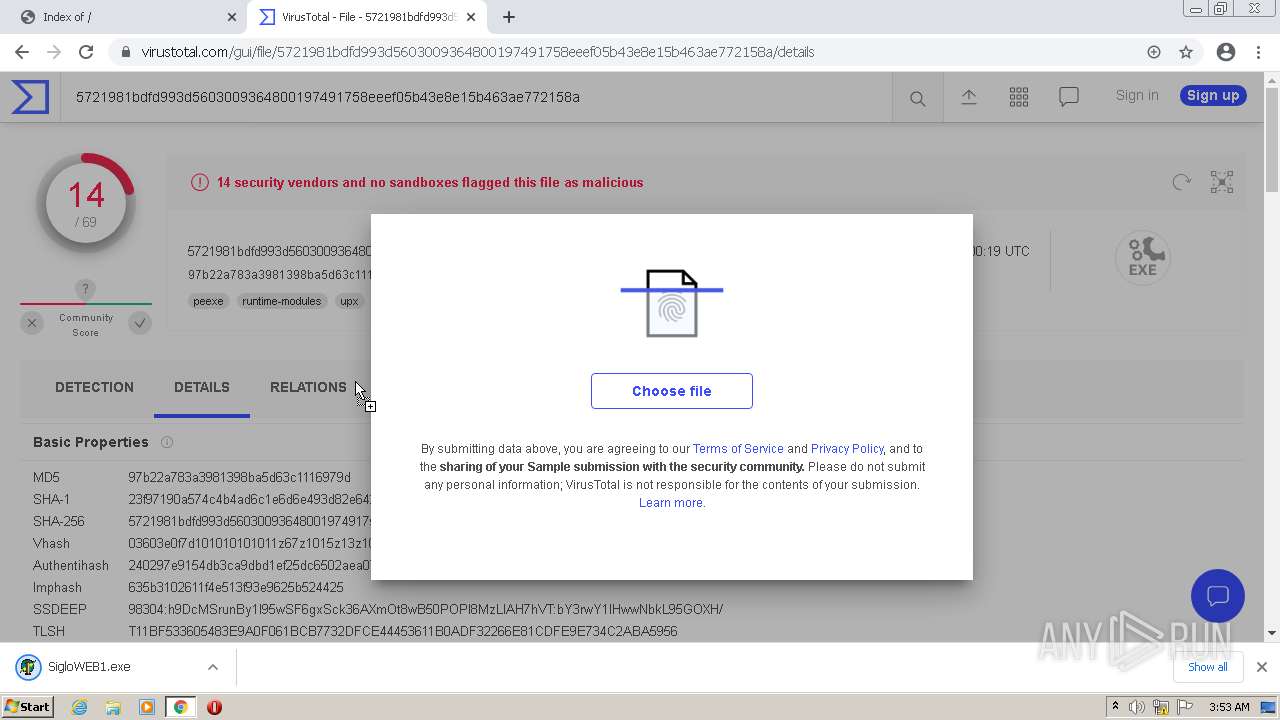
Task: Open Internet Explorer from taskbar
Action: pos(79,707)
